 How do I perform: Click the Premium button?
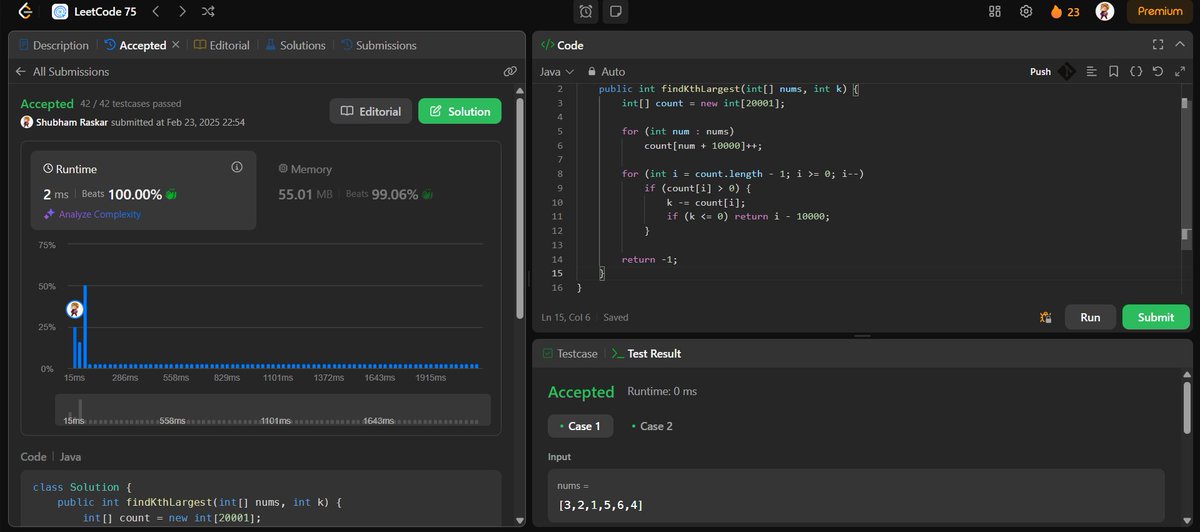pyautogui.click(x=1160, y=12)
